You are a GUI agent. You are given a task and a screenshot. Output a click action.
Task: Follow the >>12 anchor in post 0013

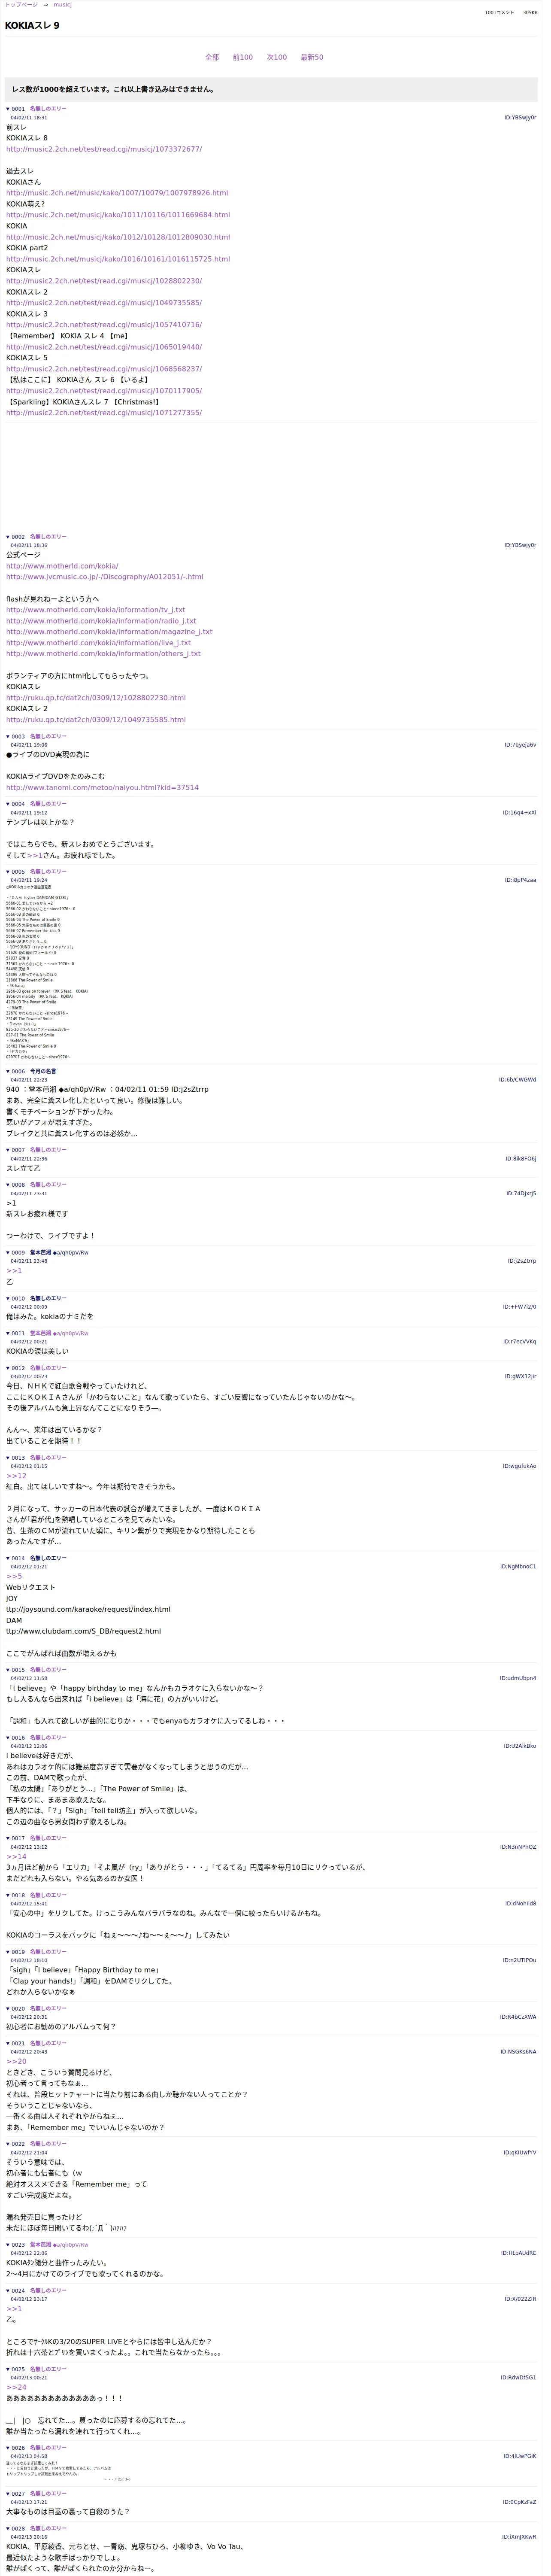(x=16, y=1476)
